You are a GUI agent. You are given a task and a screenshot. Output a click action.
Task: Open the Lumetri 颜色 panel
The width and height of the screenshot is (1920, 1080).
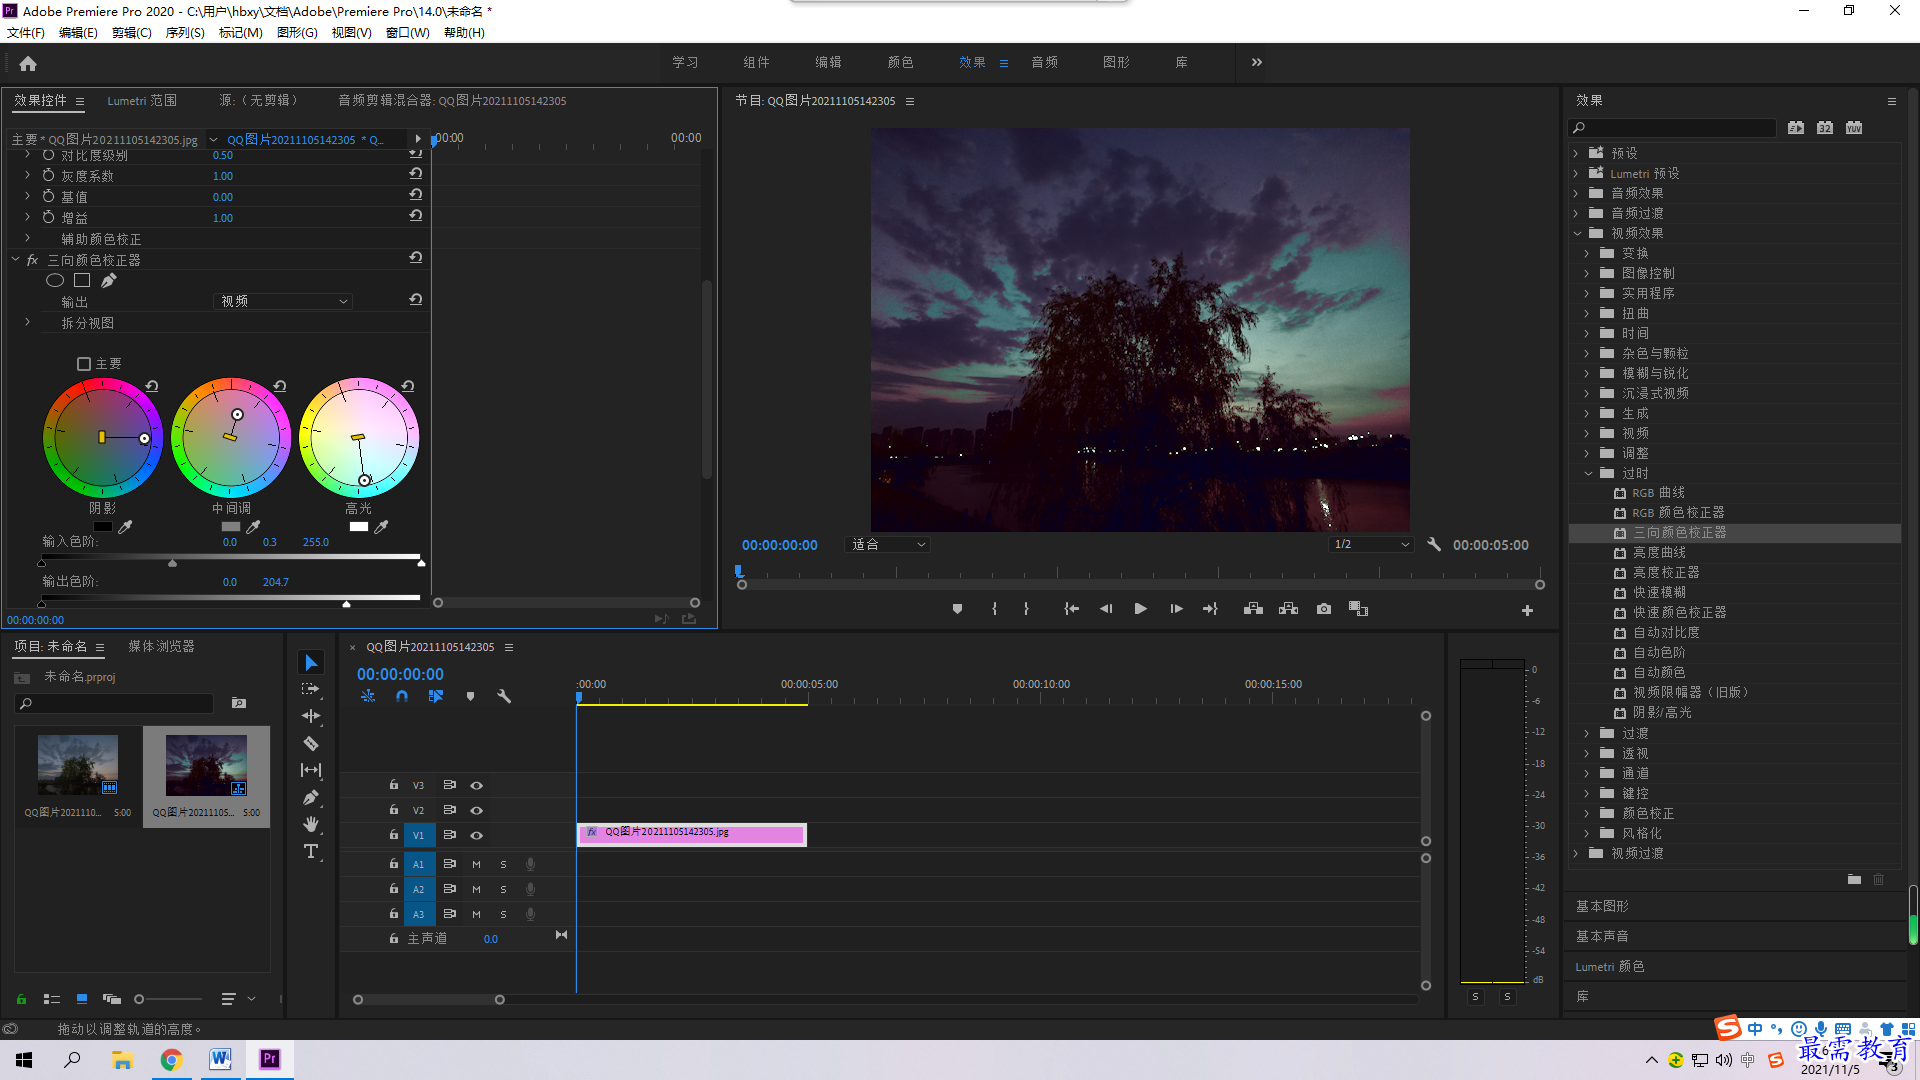click(x=1610, y=966)
